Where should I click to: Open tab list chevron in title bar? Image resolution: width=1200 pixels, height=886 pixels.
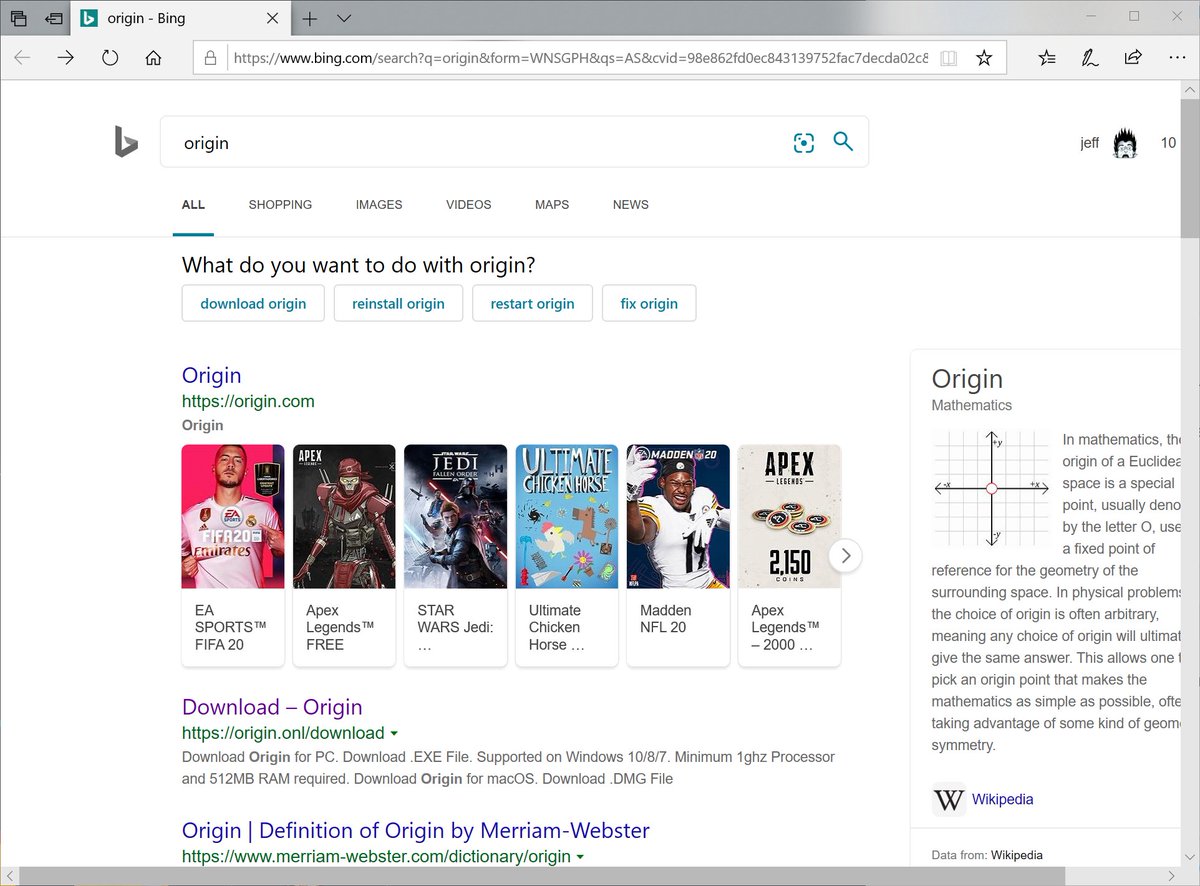[344, 18]
